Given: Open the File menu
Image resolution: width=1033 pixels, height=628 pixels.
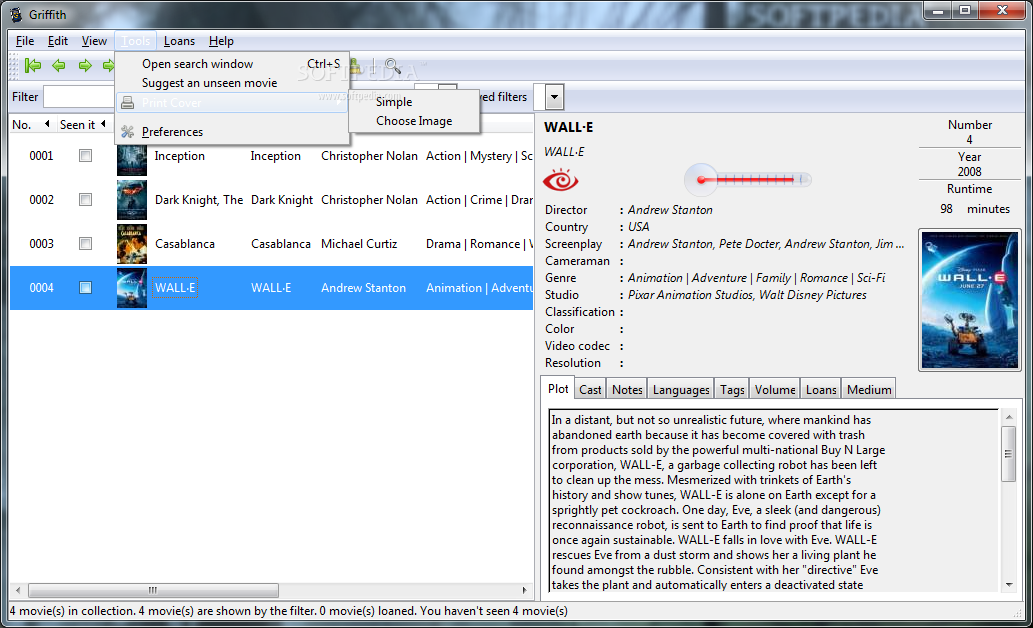Looking at the screenshot, I should coord(25,41).
